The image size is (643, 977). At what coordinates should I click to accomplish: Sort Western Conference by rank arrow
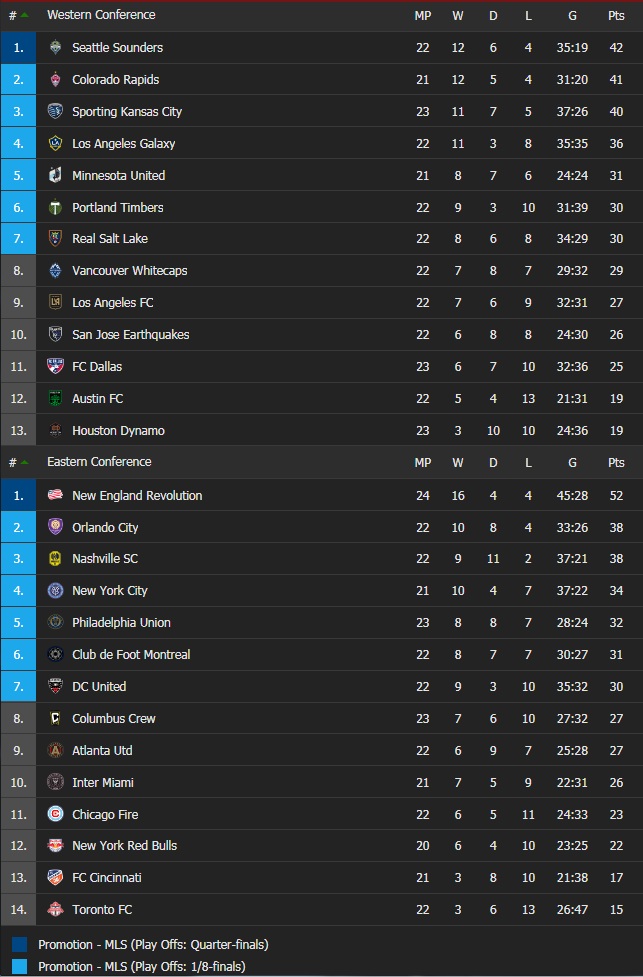(25, 15)
